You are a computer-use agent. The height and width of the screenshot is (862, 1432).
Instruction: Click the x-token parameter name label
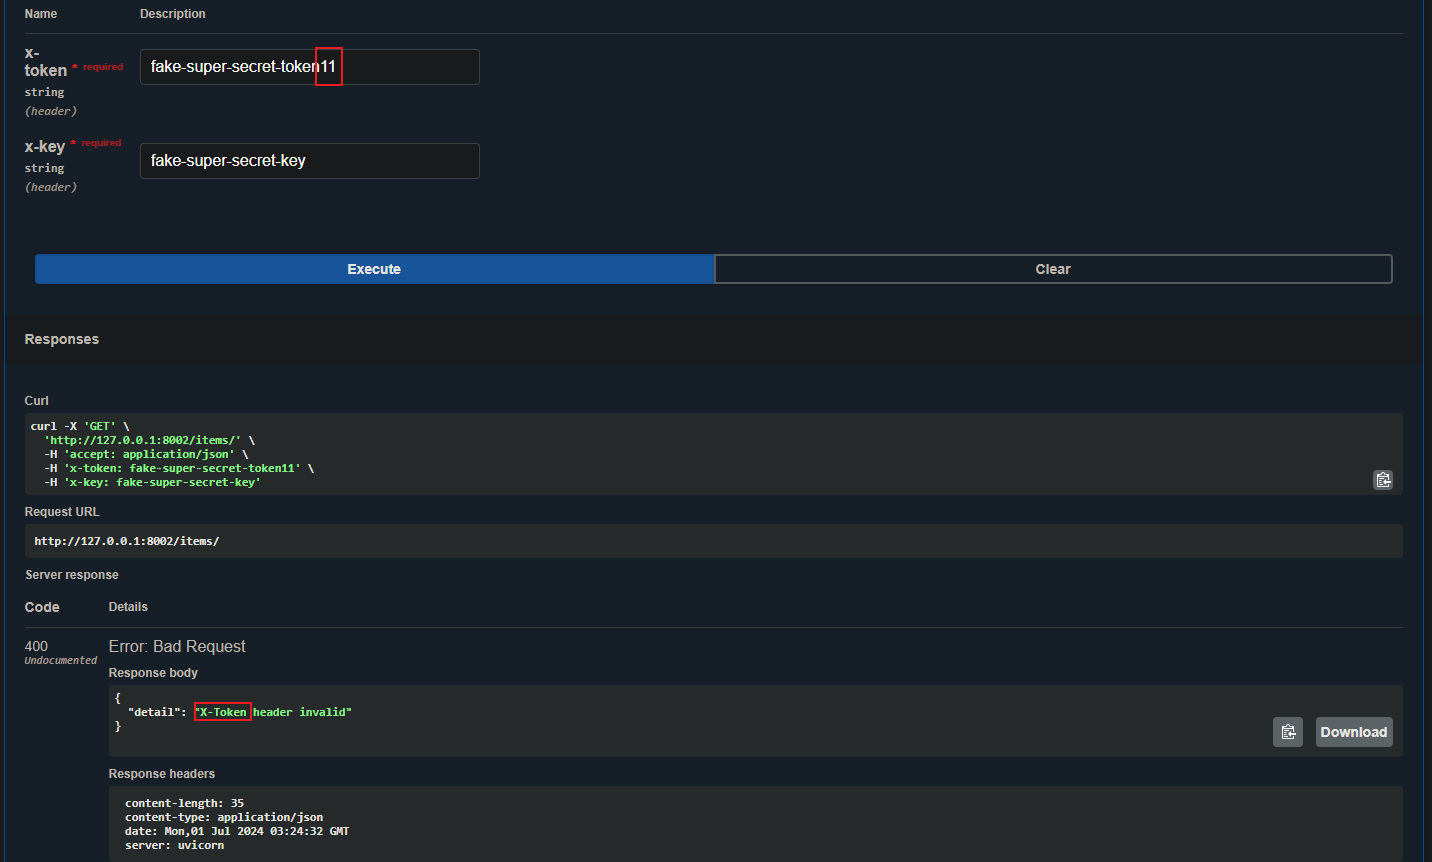[45, 62]
